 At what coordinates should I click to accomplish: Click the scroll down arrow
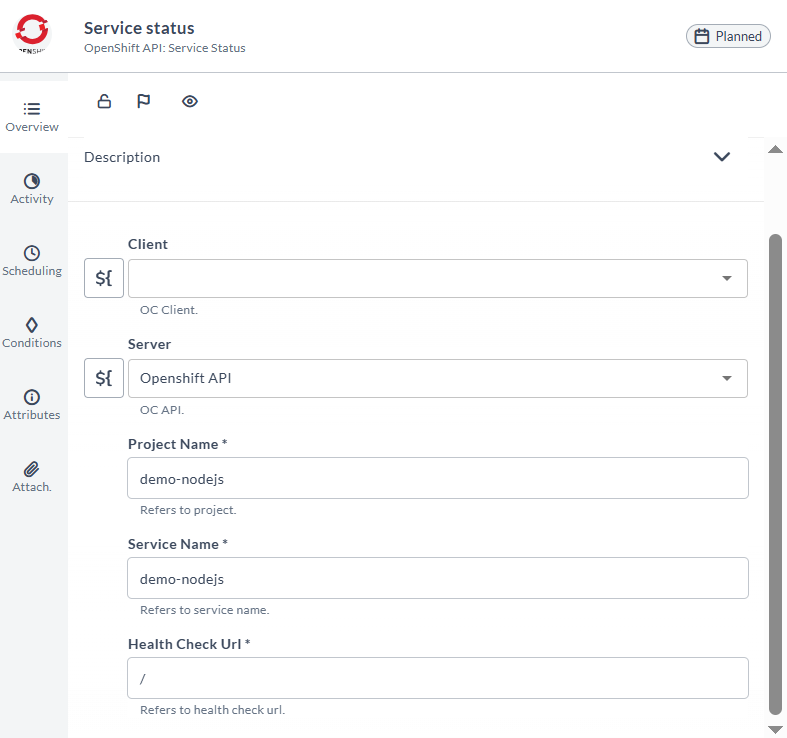click(x=775, y=729)
